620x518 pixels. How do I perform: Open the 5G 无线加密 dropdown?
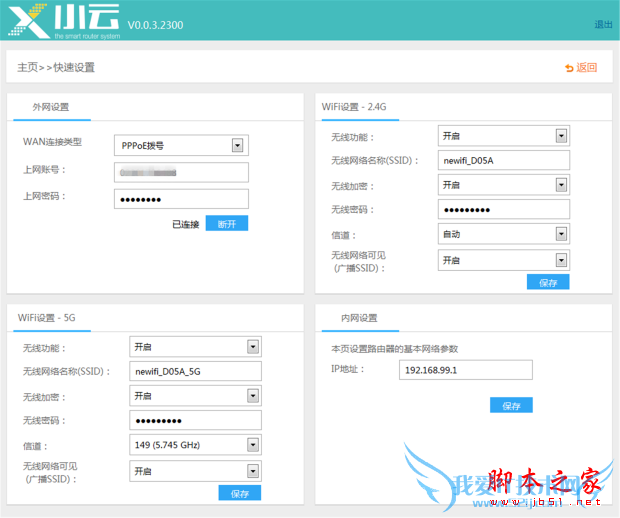(195, 396)
